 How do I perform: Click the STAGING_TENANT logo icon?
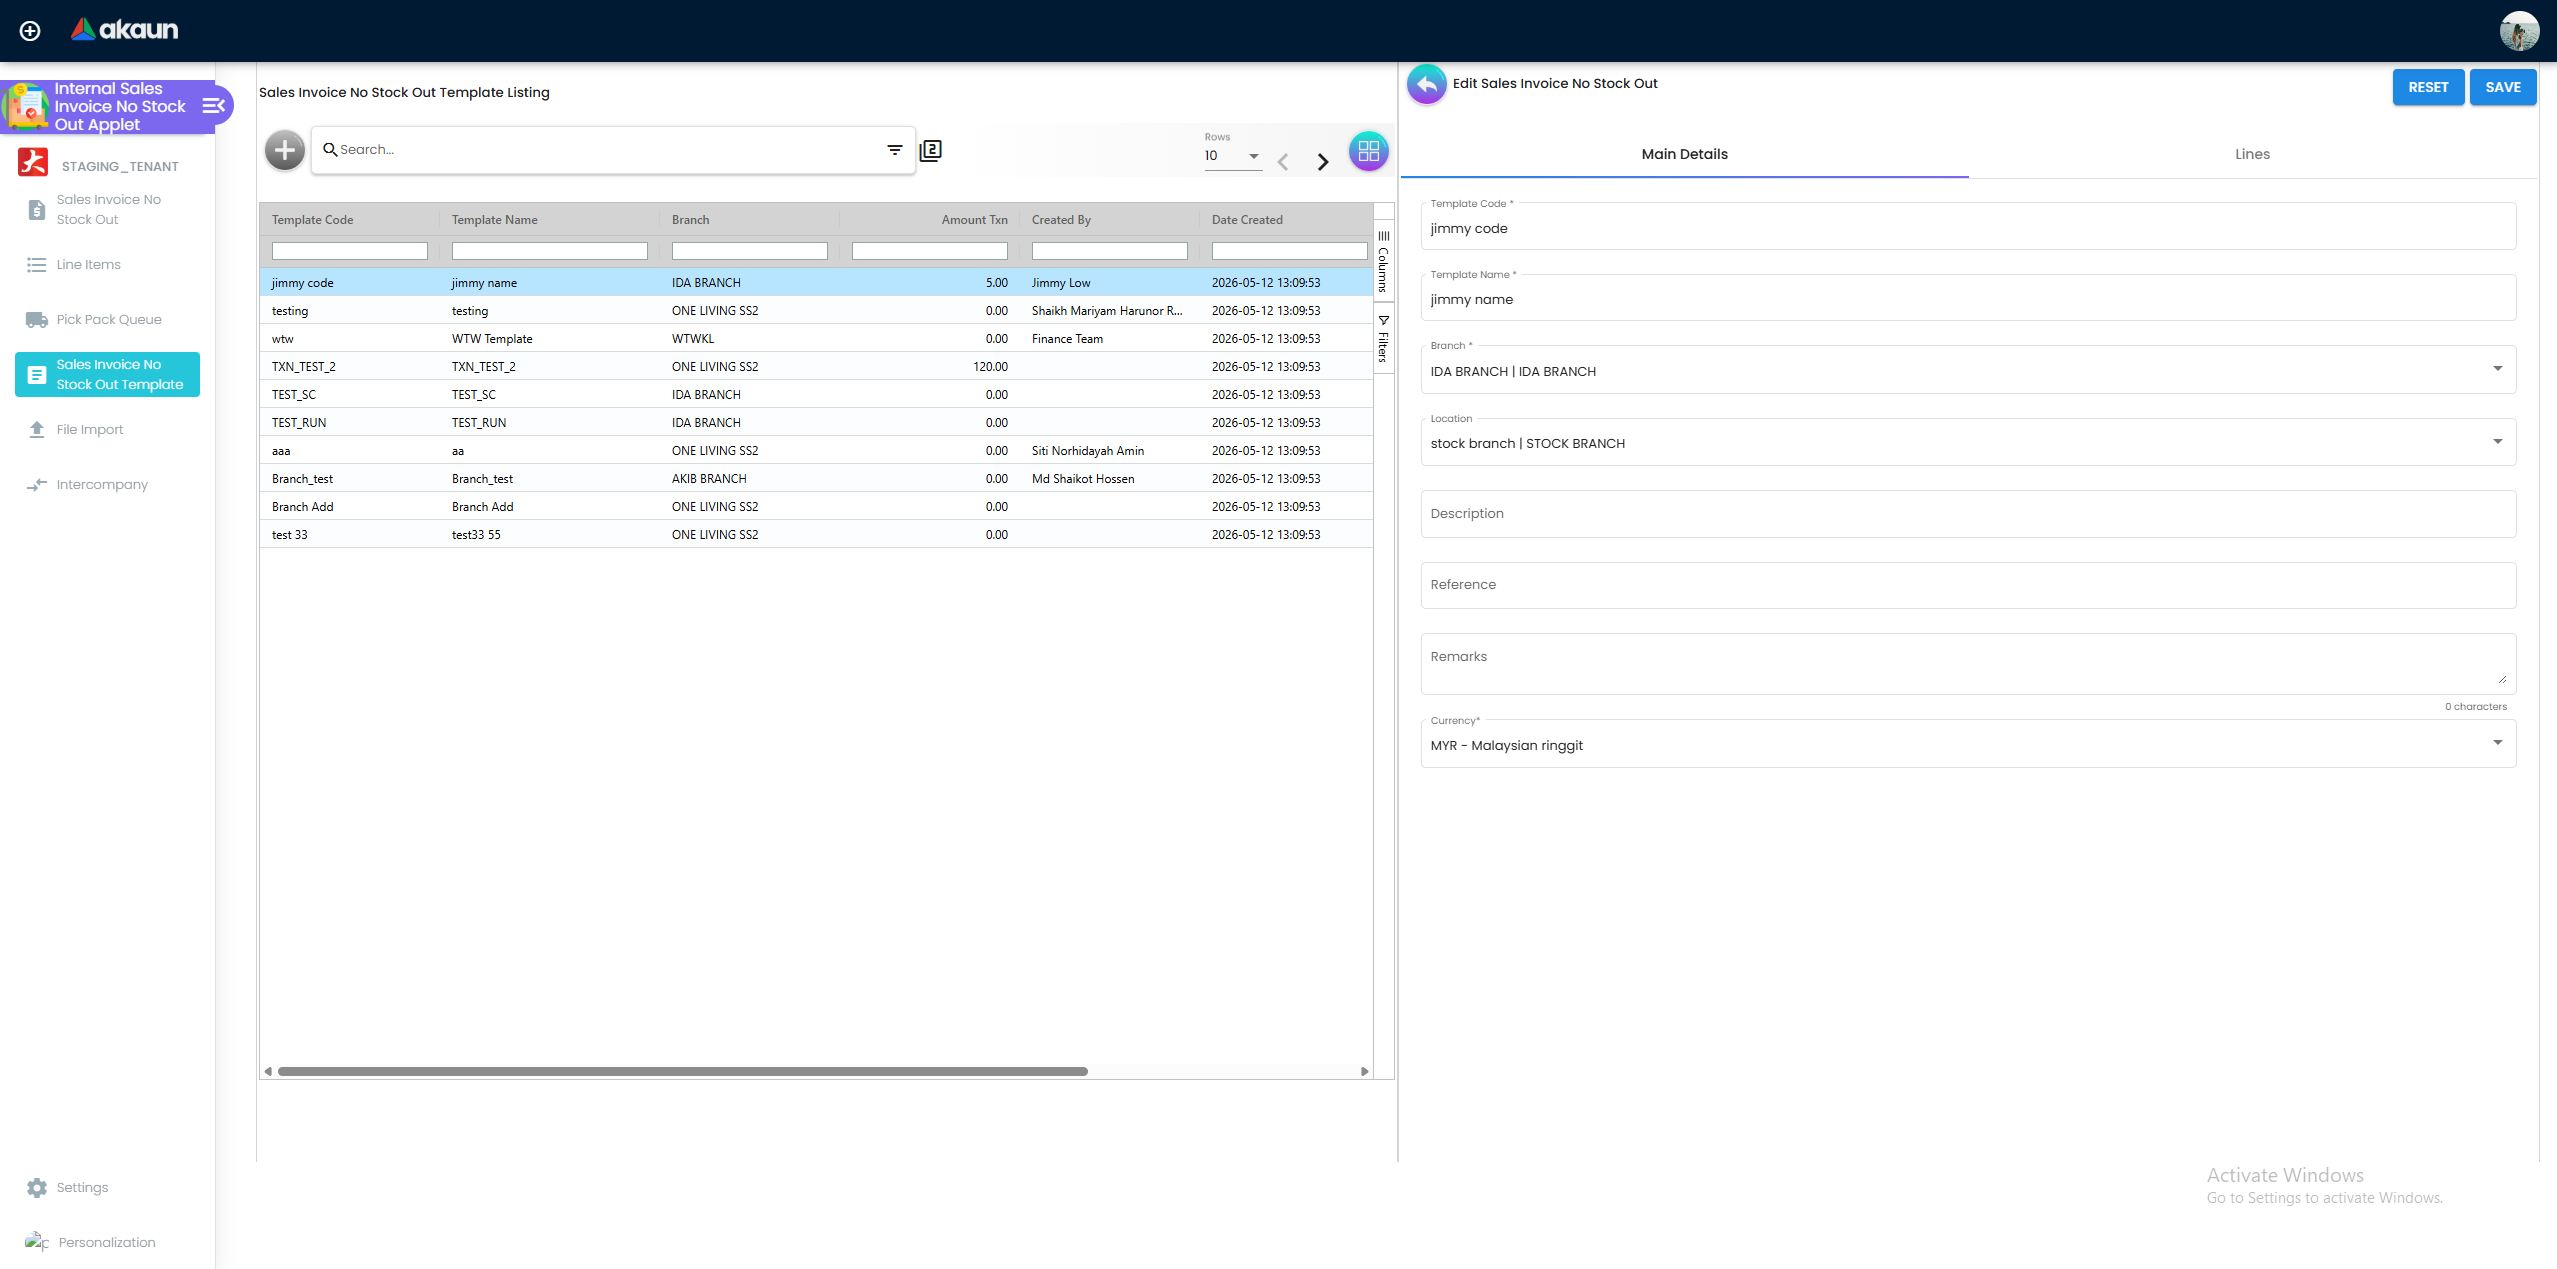tap(33, 162)
